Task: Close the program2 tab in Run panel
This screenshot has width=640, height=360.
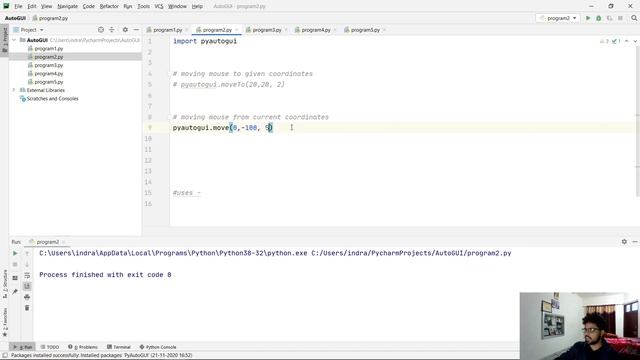Action: pos(64,242)
